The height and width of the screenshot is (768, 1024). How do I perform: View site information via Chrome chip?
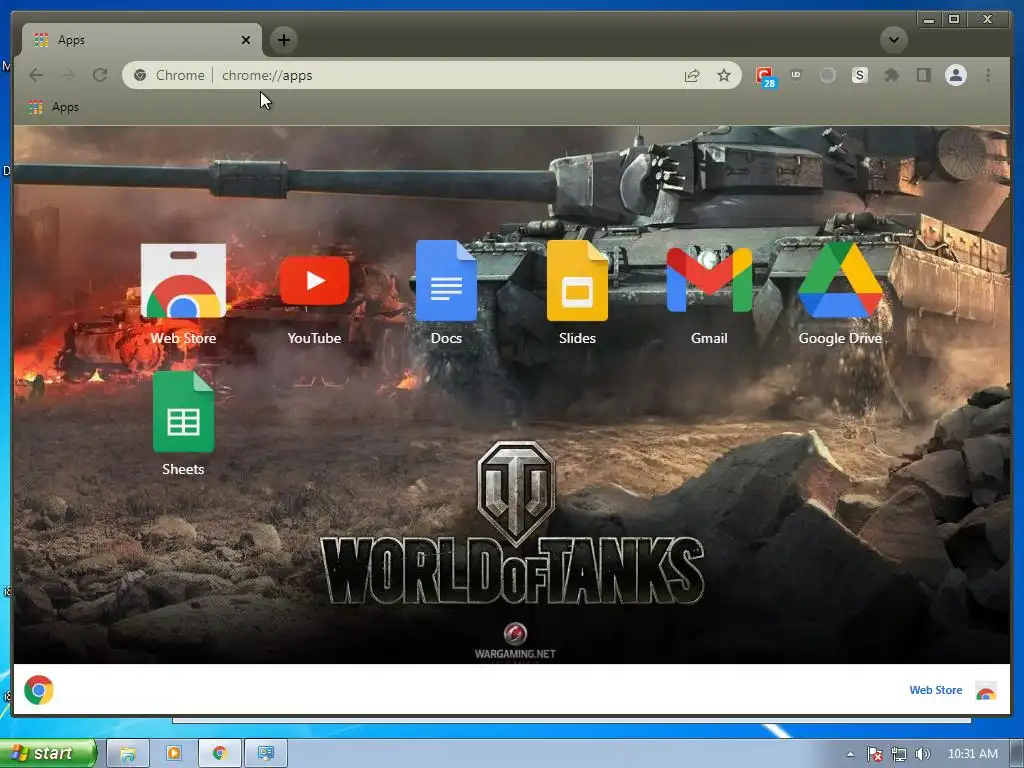[x=170, y=75]
